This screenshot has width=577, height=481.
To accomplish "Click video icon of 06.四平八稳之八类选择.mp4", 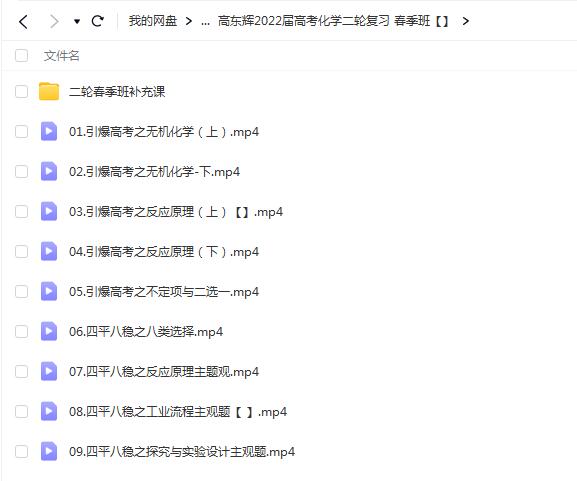I will [x=49, y=331].
